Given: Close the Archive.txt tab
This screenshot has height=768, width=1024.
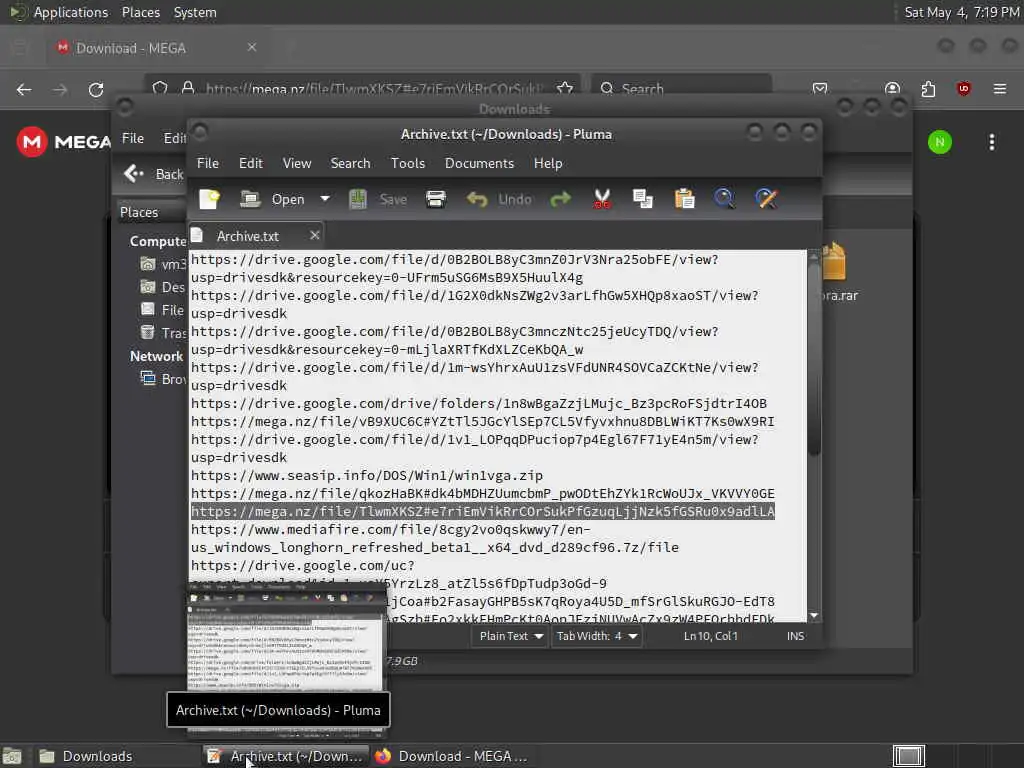Looking at the screenshot, I should coord(315,235).
